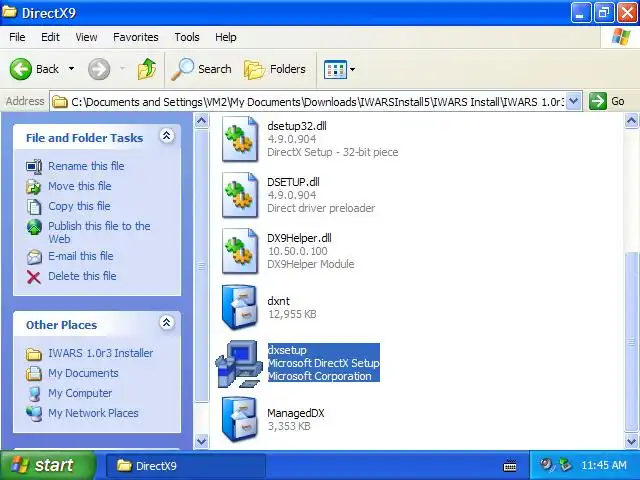Image resolution: width=640 pixels, height=480 pixels.
Task: Select the DSETUP.dll file icon
Action: [240, 195]
